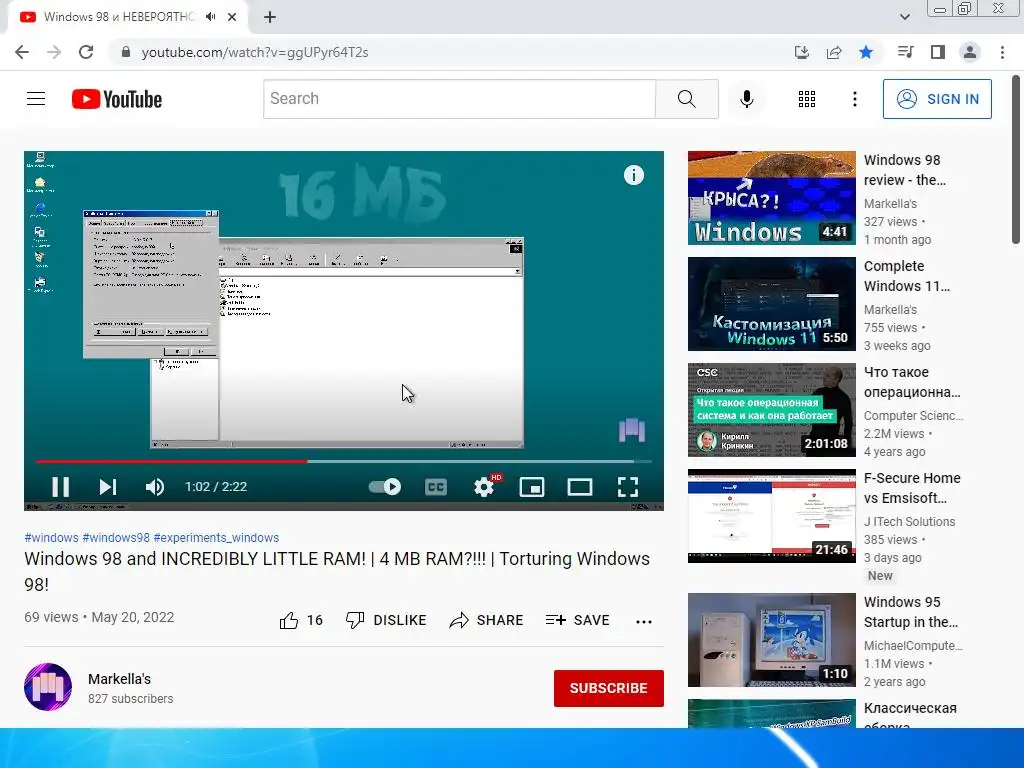1024x768 pixels.
Task: Open the F-Secure Home vs Emsisoft thumbnail
Action: tap(771, 515)
